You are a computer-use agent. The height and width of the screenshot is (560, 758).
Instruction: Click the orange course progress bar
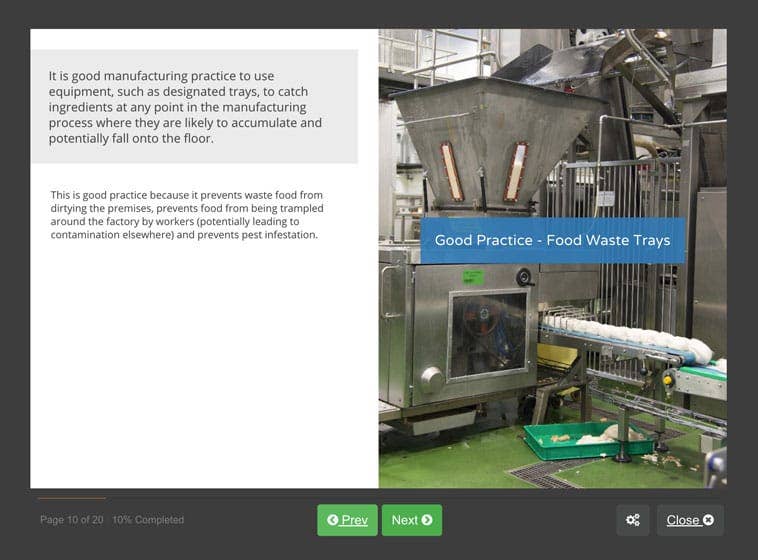[71, 498]
